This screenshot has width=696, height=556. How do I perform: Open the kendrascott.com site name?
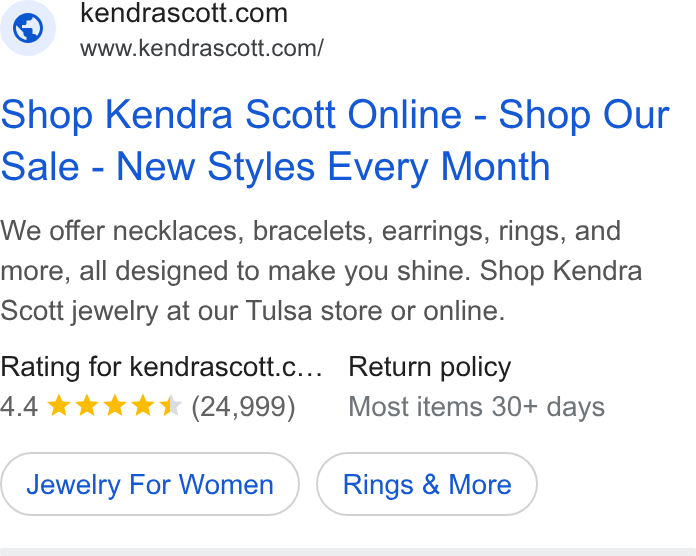184,13
